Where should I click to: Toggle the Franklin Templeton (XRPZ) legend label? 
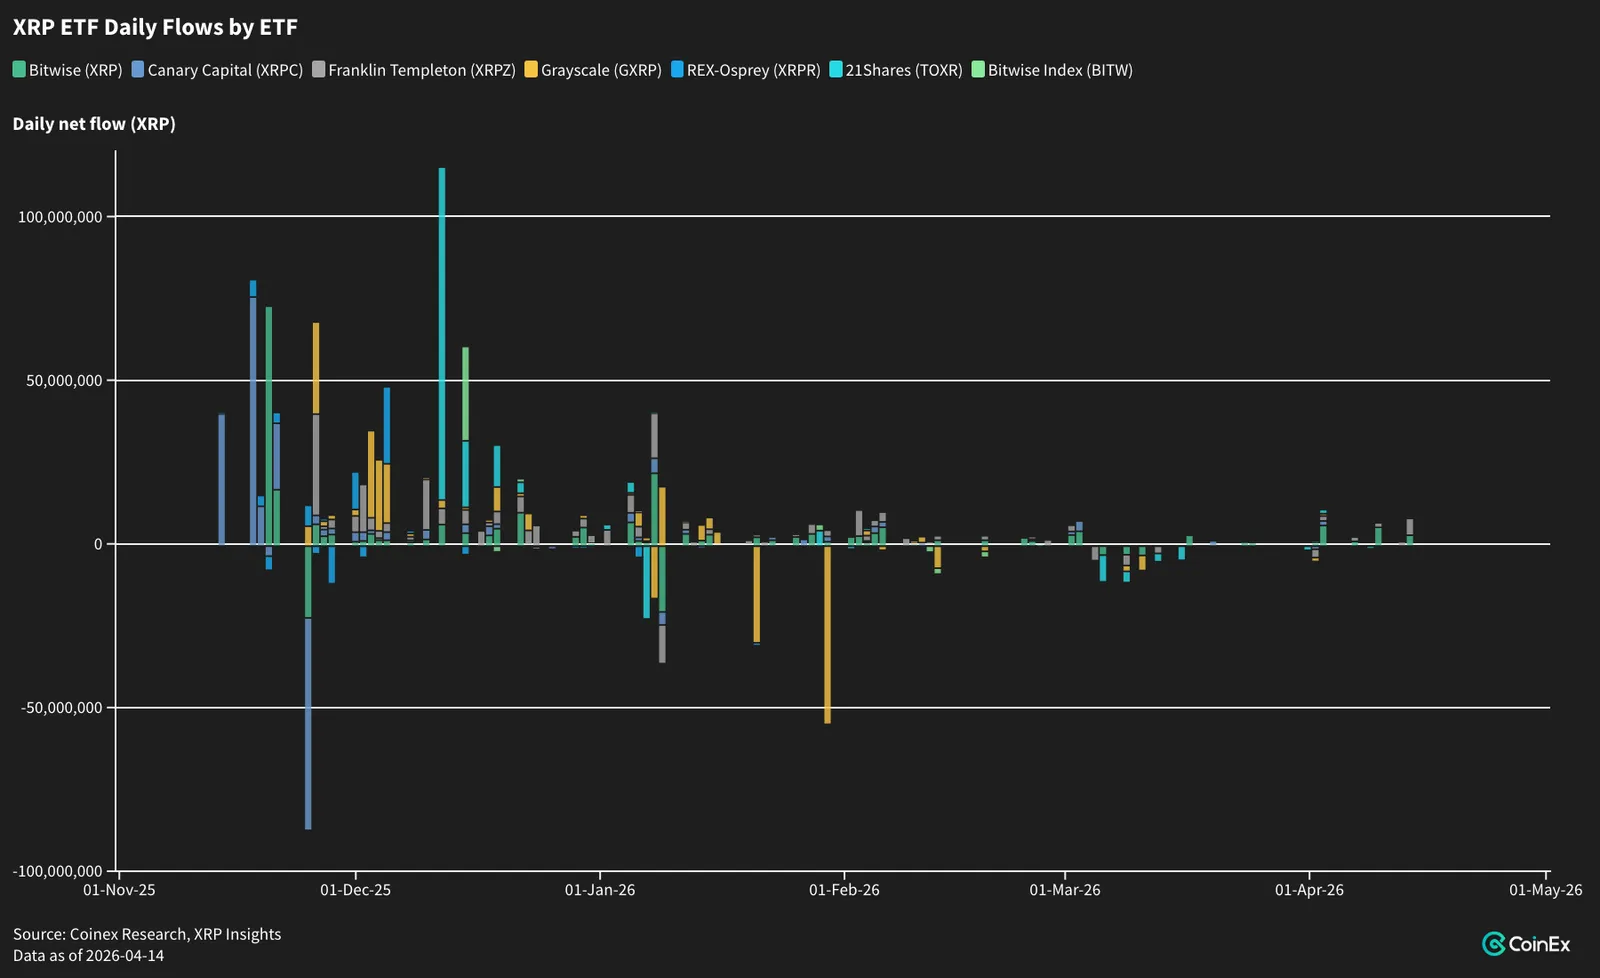pos(422,70)
